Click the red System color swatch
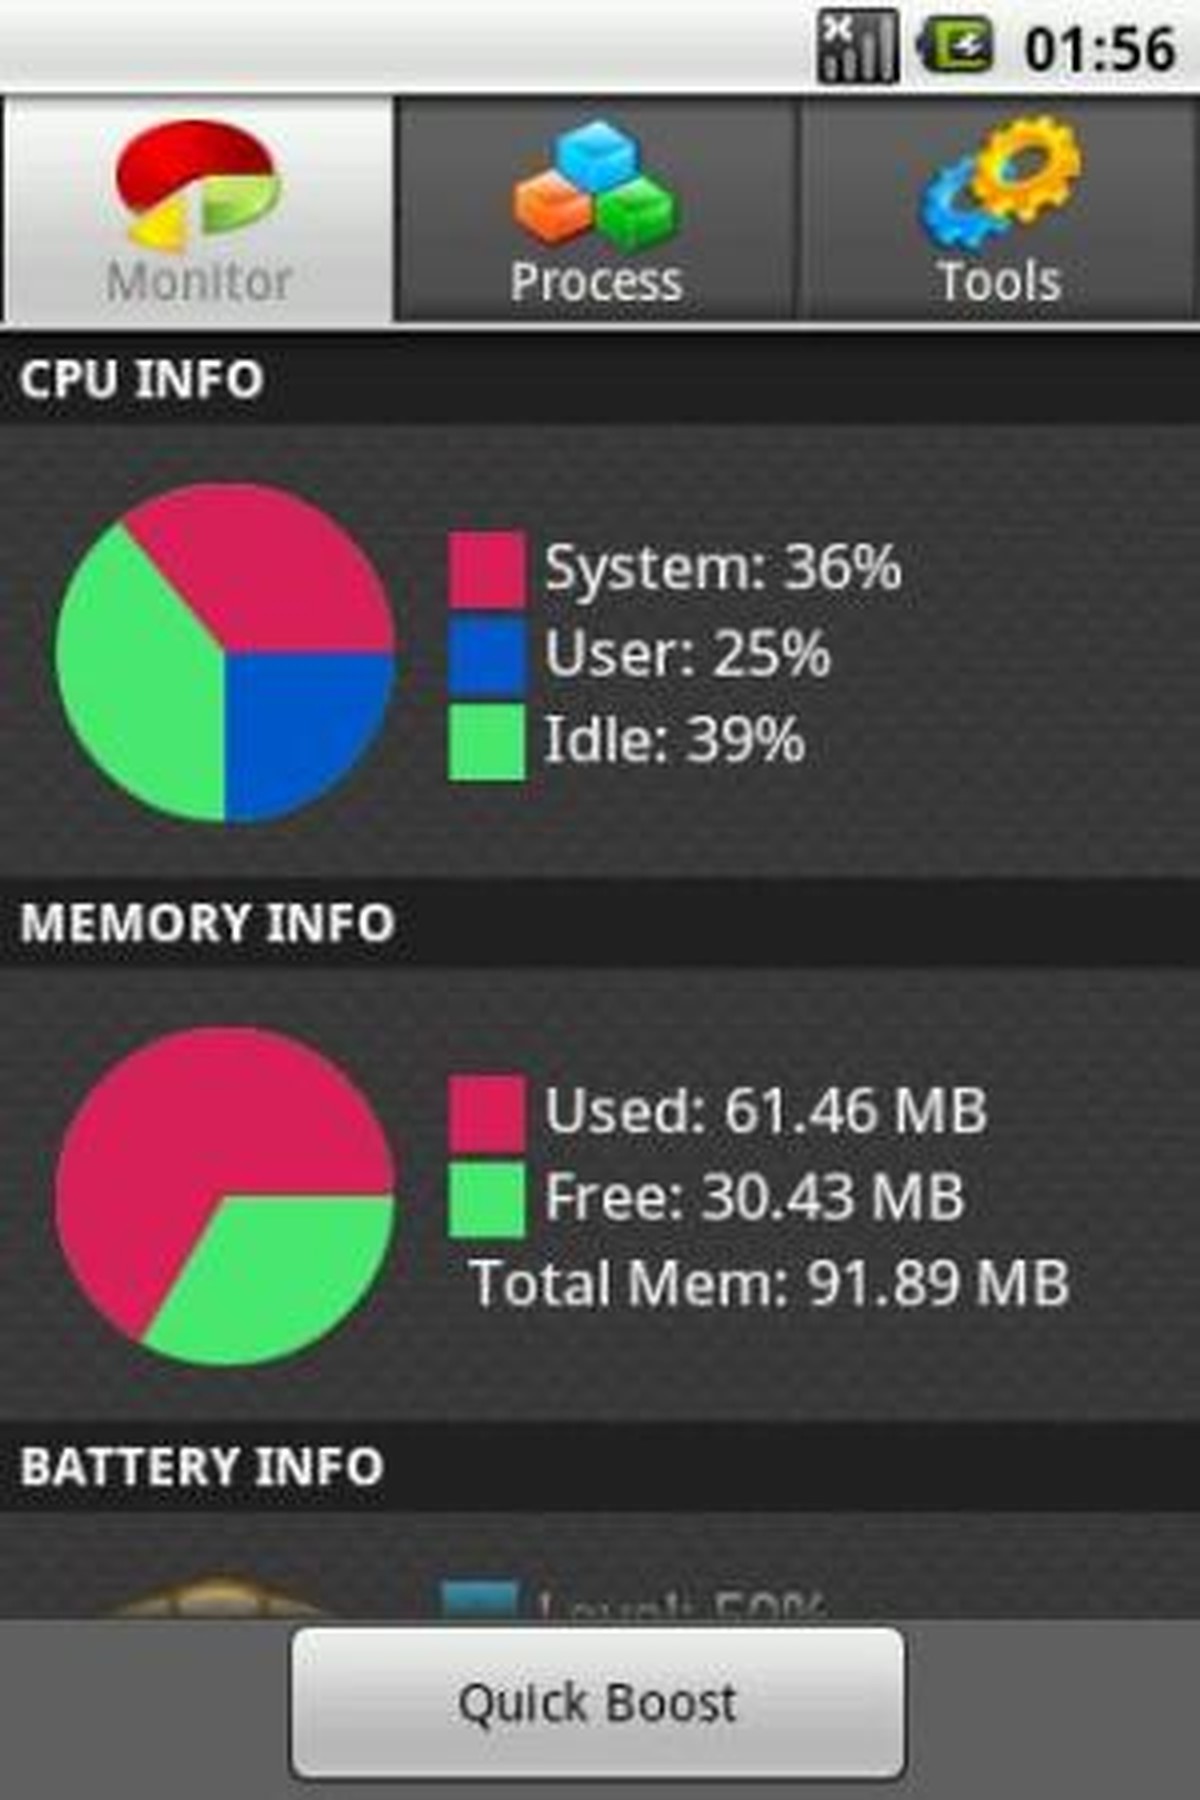Viewport: 1200px width, 1800px height. pyautogui.click(x=486, y=569)
